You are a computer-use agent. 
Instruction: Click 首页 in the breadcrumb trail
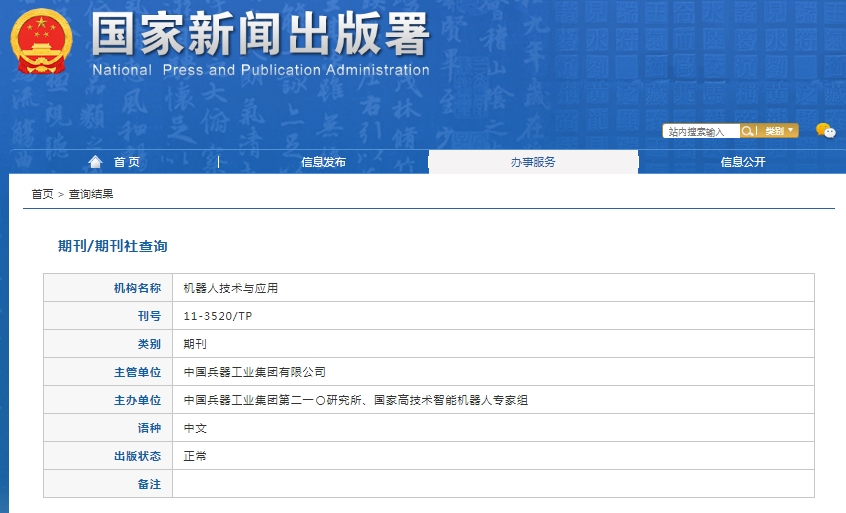[x=42, y=194]
